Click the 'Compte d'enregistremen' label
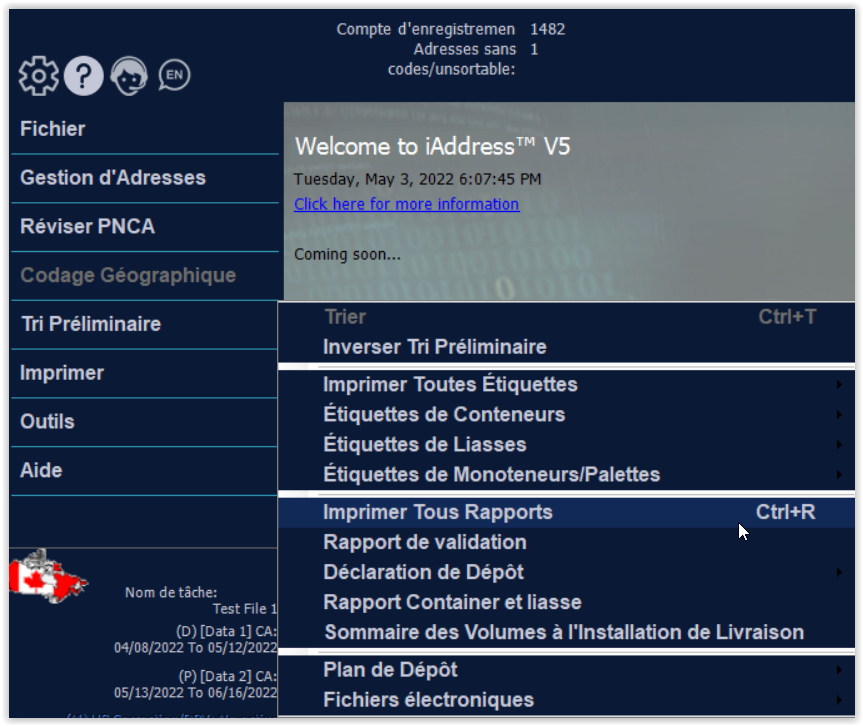This screenshot has height=726, width=863. pos(426,29)
